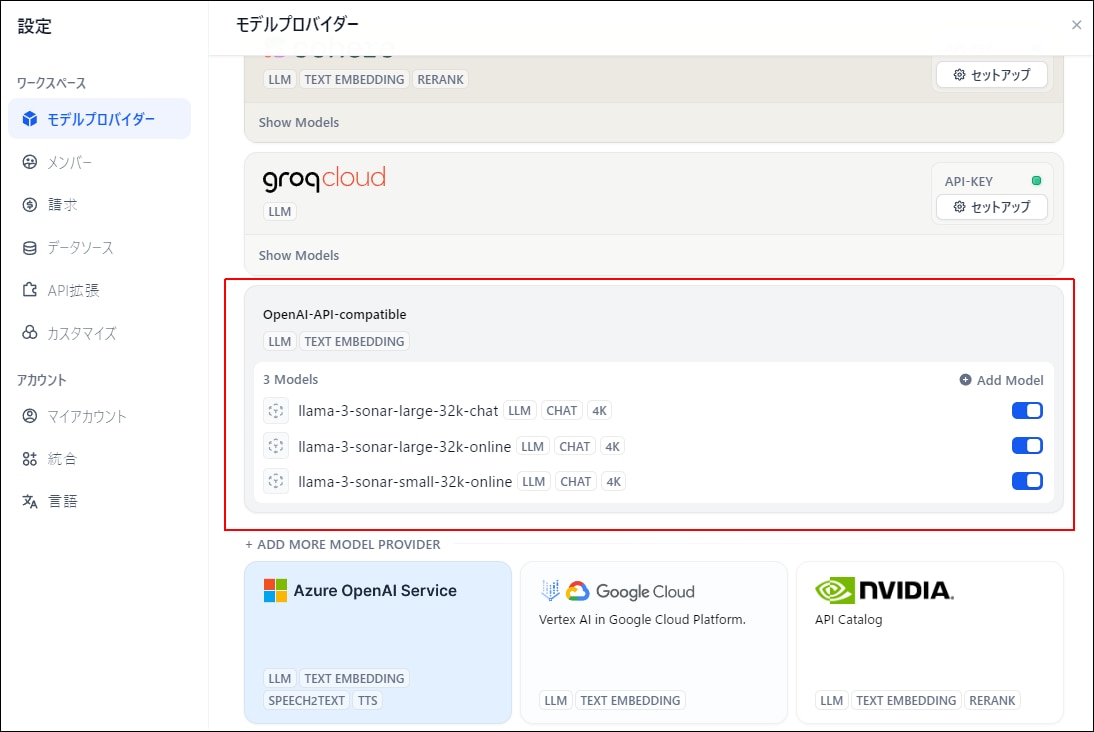Click the NVIDIA logo

884,590
